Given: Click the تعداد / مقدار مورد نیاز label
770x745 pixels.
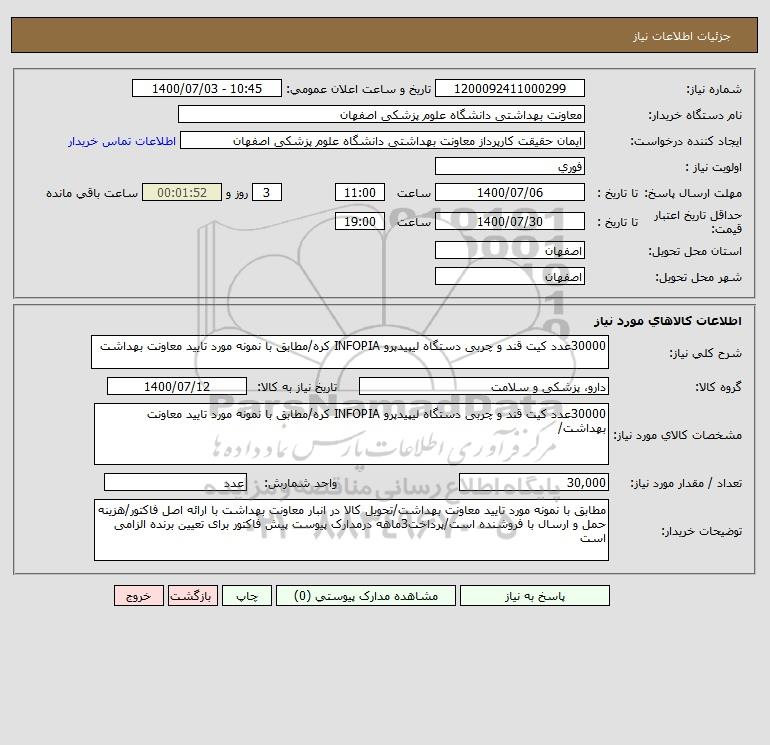Looking at the screenshot, I should tap(686, 484).
